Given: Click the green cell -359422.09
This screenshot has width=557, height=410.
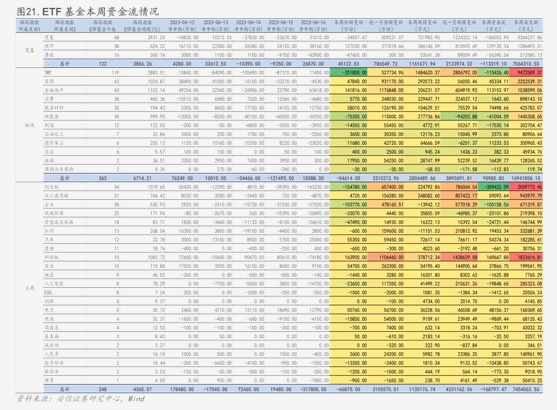Looking at the screenshot, I should (494, 187).
